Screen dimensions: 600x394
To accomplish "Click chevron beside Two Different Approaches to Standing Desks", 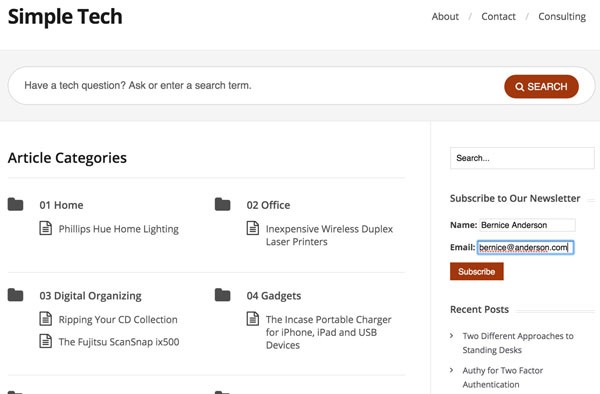I will pos(452,335).
